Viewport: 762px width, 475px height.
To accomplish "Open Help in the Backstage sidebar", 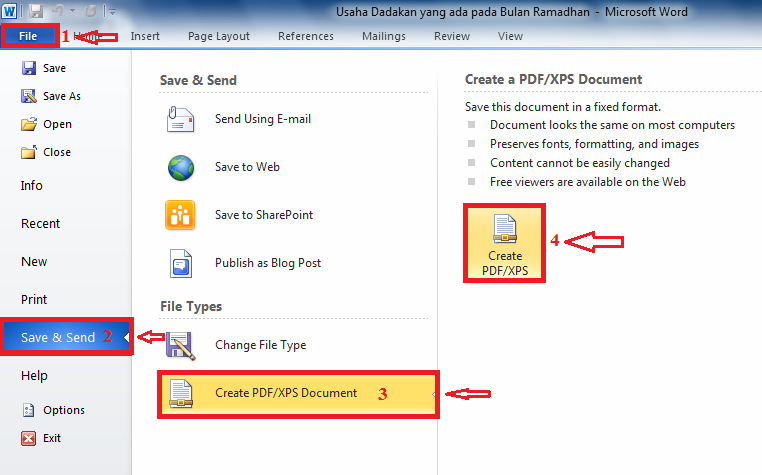I will coord(34,375).
